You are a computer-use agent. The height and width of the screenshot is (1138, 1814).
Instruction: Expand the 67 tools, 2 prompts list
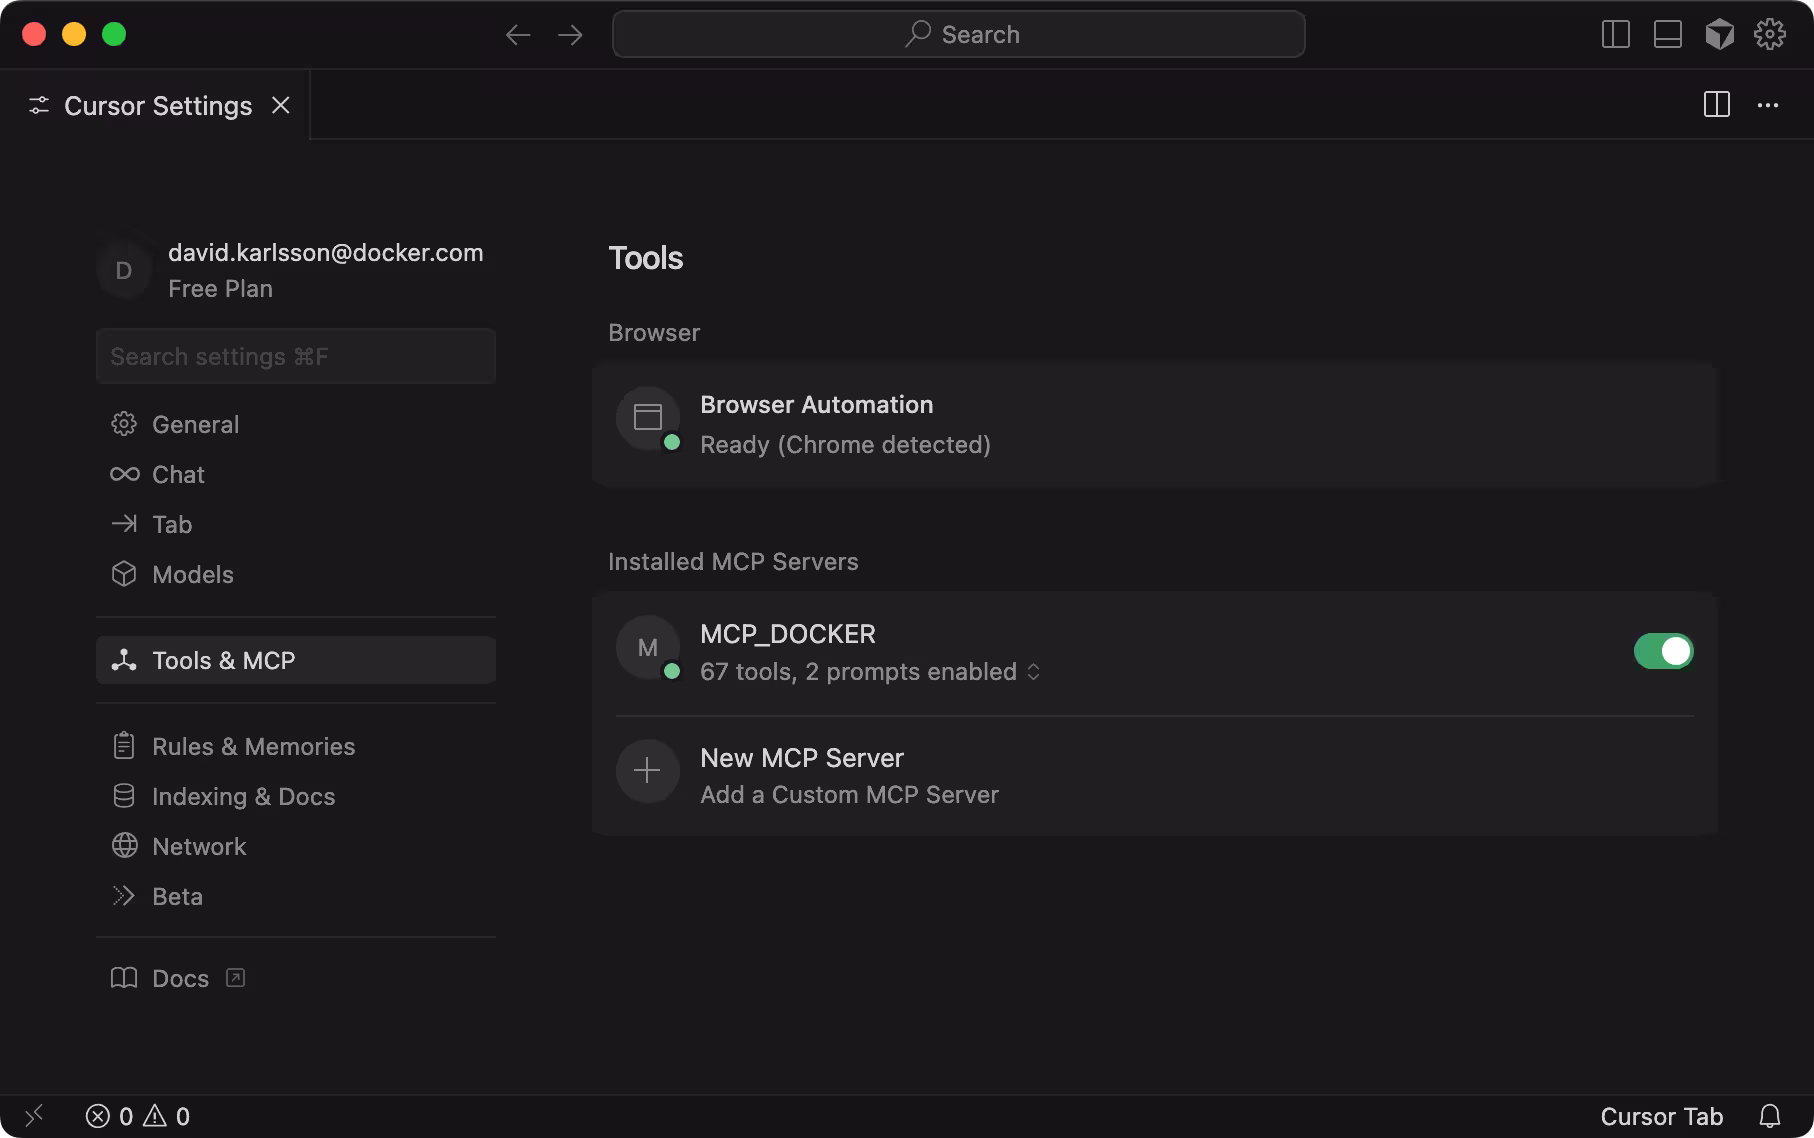tap(869, 672)
